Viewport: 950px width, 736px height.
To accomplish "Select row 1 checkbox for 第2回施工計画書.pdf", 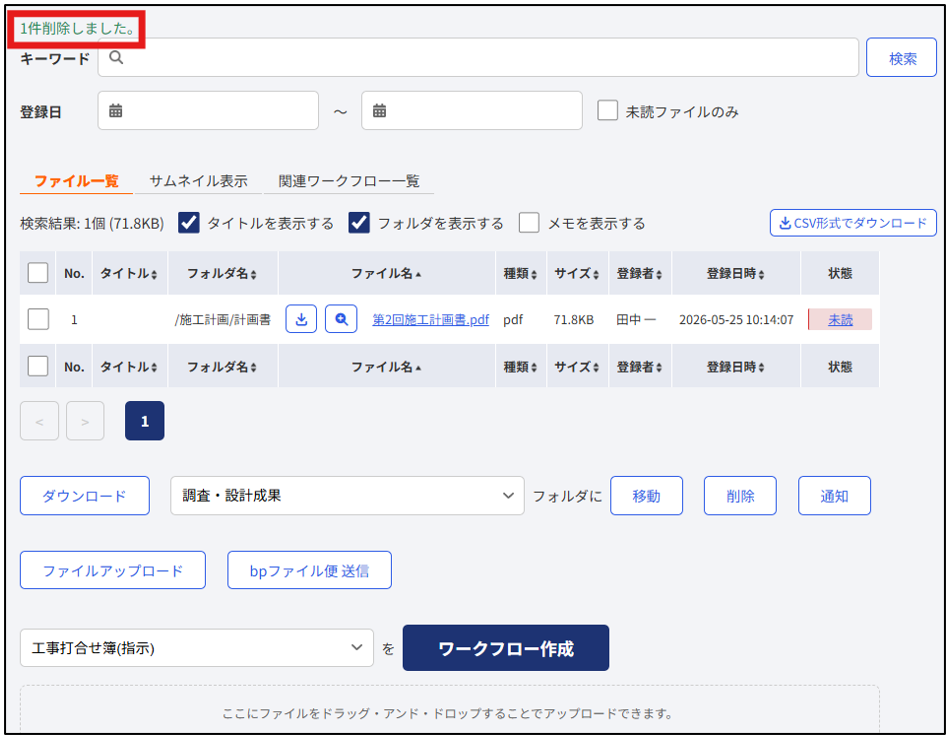I will (x=38, y=319).
